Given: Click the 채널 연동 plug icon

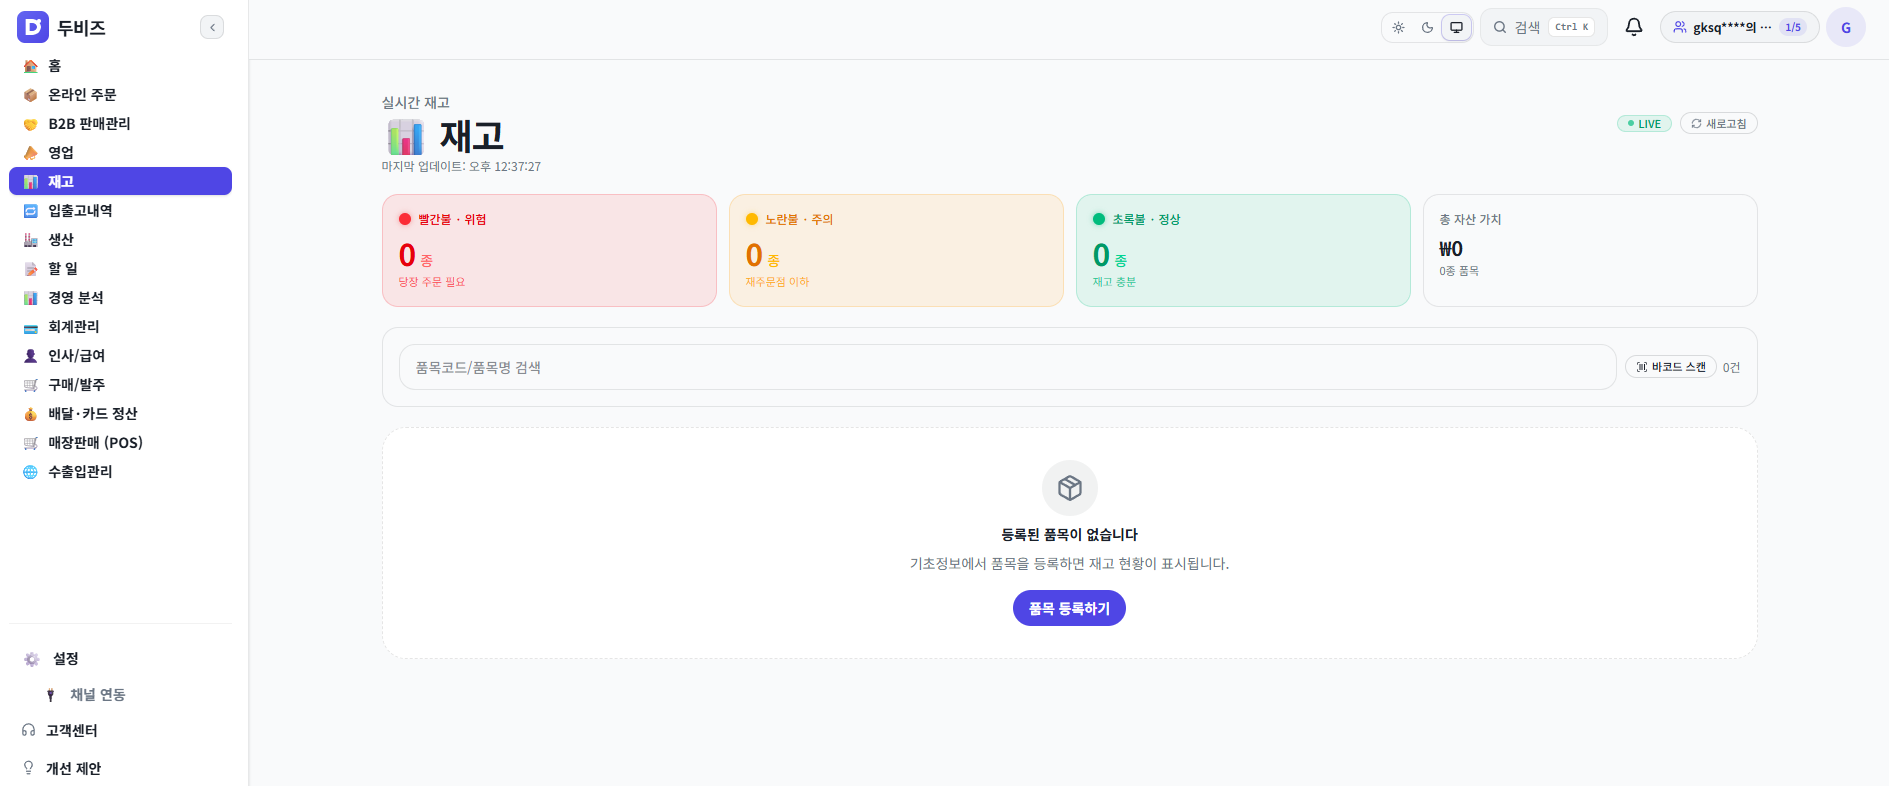Looking at the screenshot, I should tap(51, 695).
